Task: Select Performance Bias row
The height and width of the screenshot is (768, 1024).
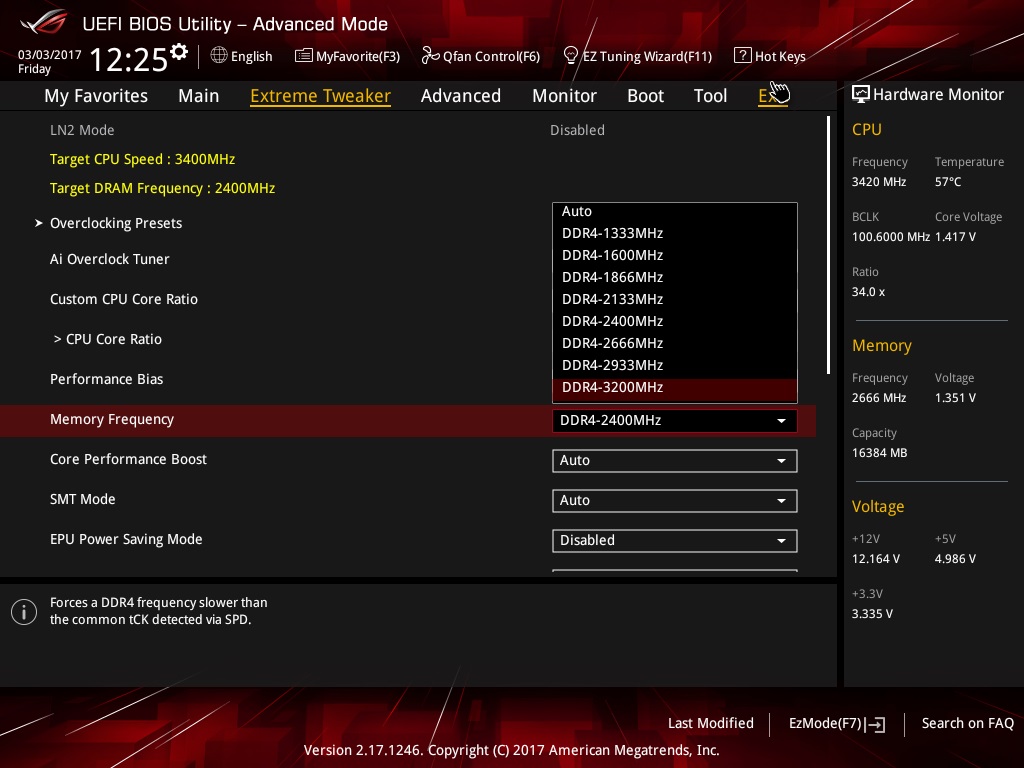Action: pos(106,379)
